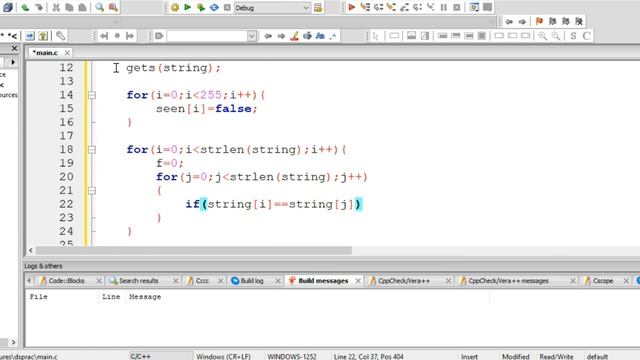Open Find with the magnifier icon
Viewport: 640px width, 360px height.
[100, 7]
